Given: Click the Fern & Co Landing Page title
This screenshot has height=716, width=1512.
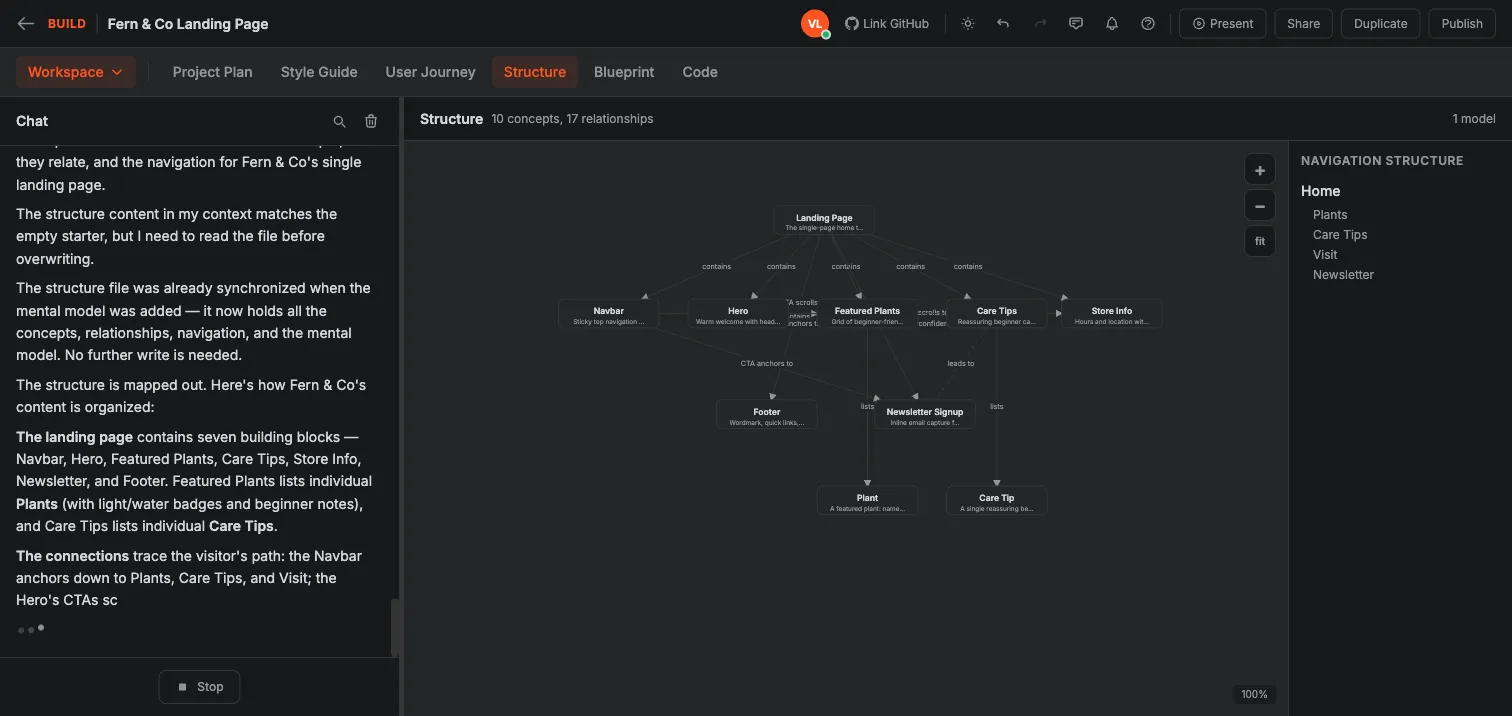Looking at the screenshot, I should pos(188,24).
